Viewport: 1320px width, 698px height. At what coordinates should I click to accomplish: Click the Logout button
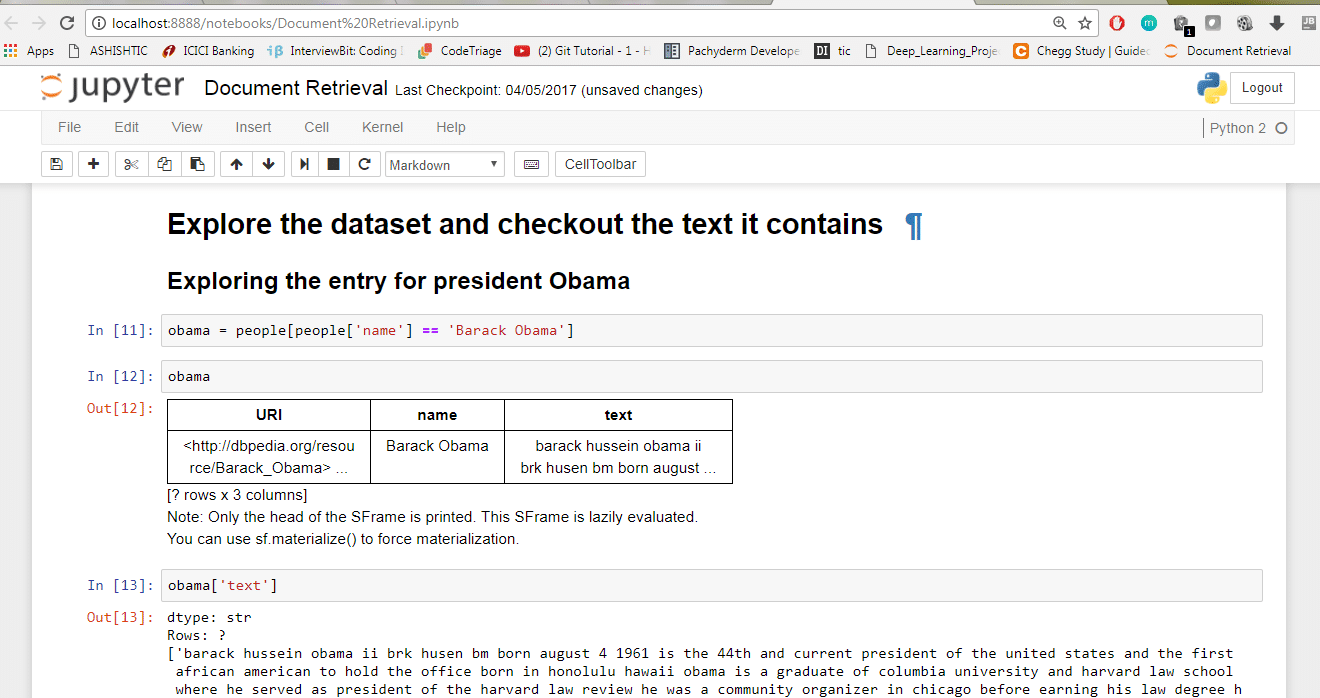(1261, 88)
